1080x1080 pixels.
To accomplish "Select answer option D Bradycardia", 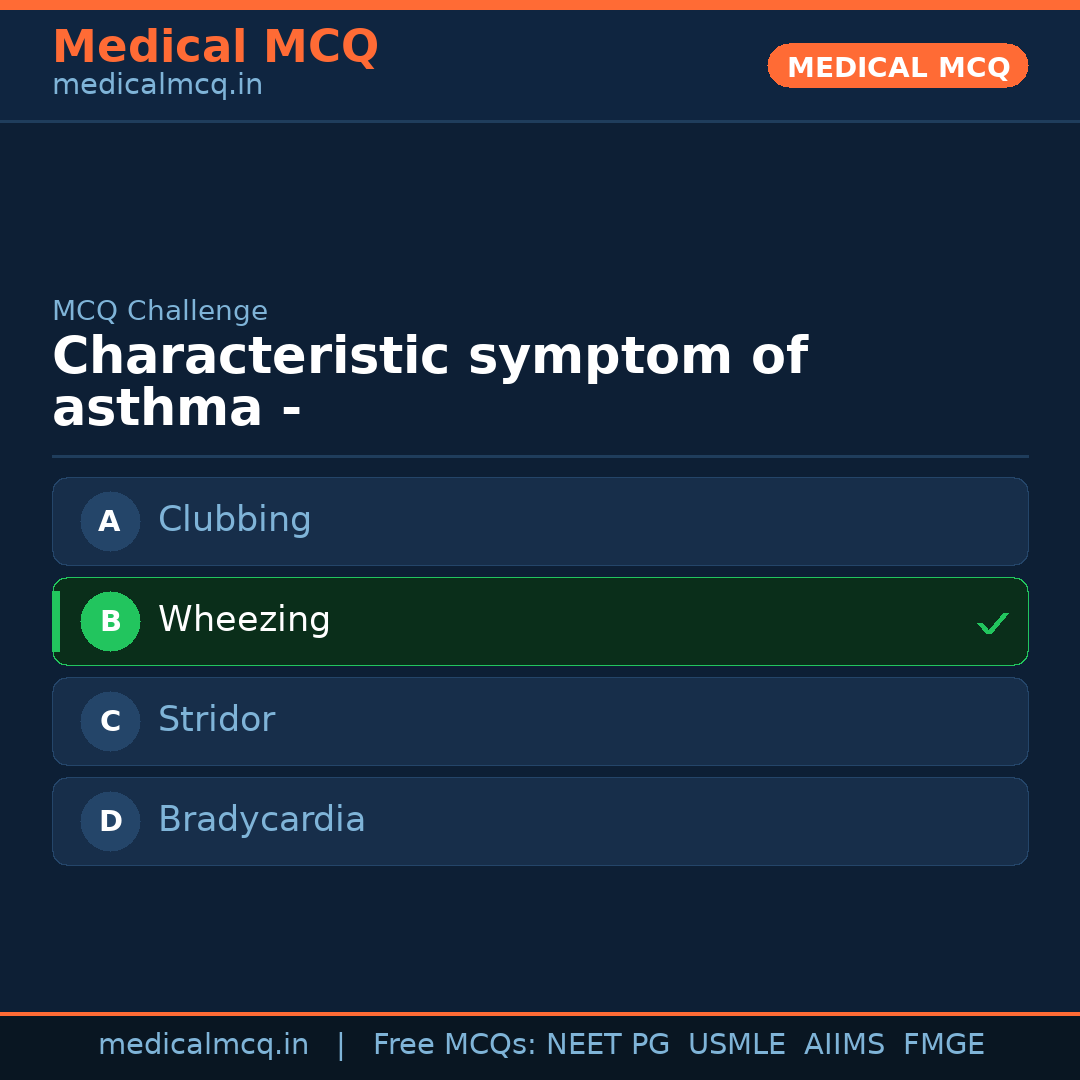I will coord(540,821).
